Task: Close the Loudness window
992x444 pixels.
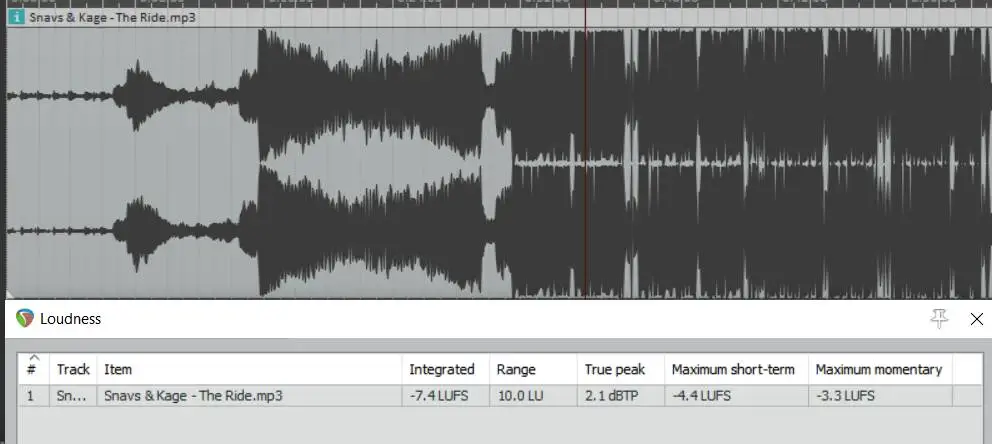Action: (976, 319)
